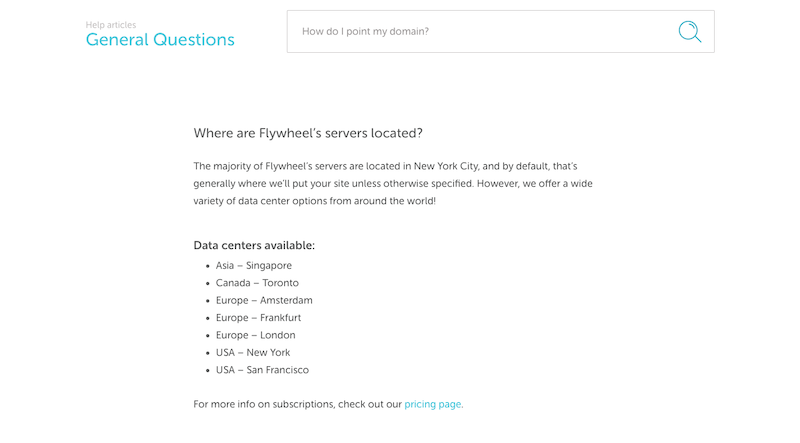Open the pricing page link

tap(433, 404)
